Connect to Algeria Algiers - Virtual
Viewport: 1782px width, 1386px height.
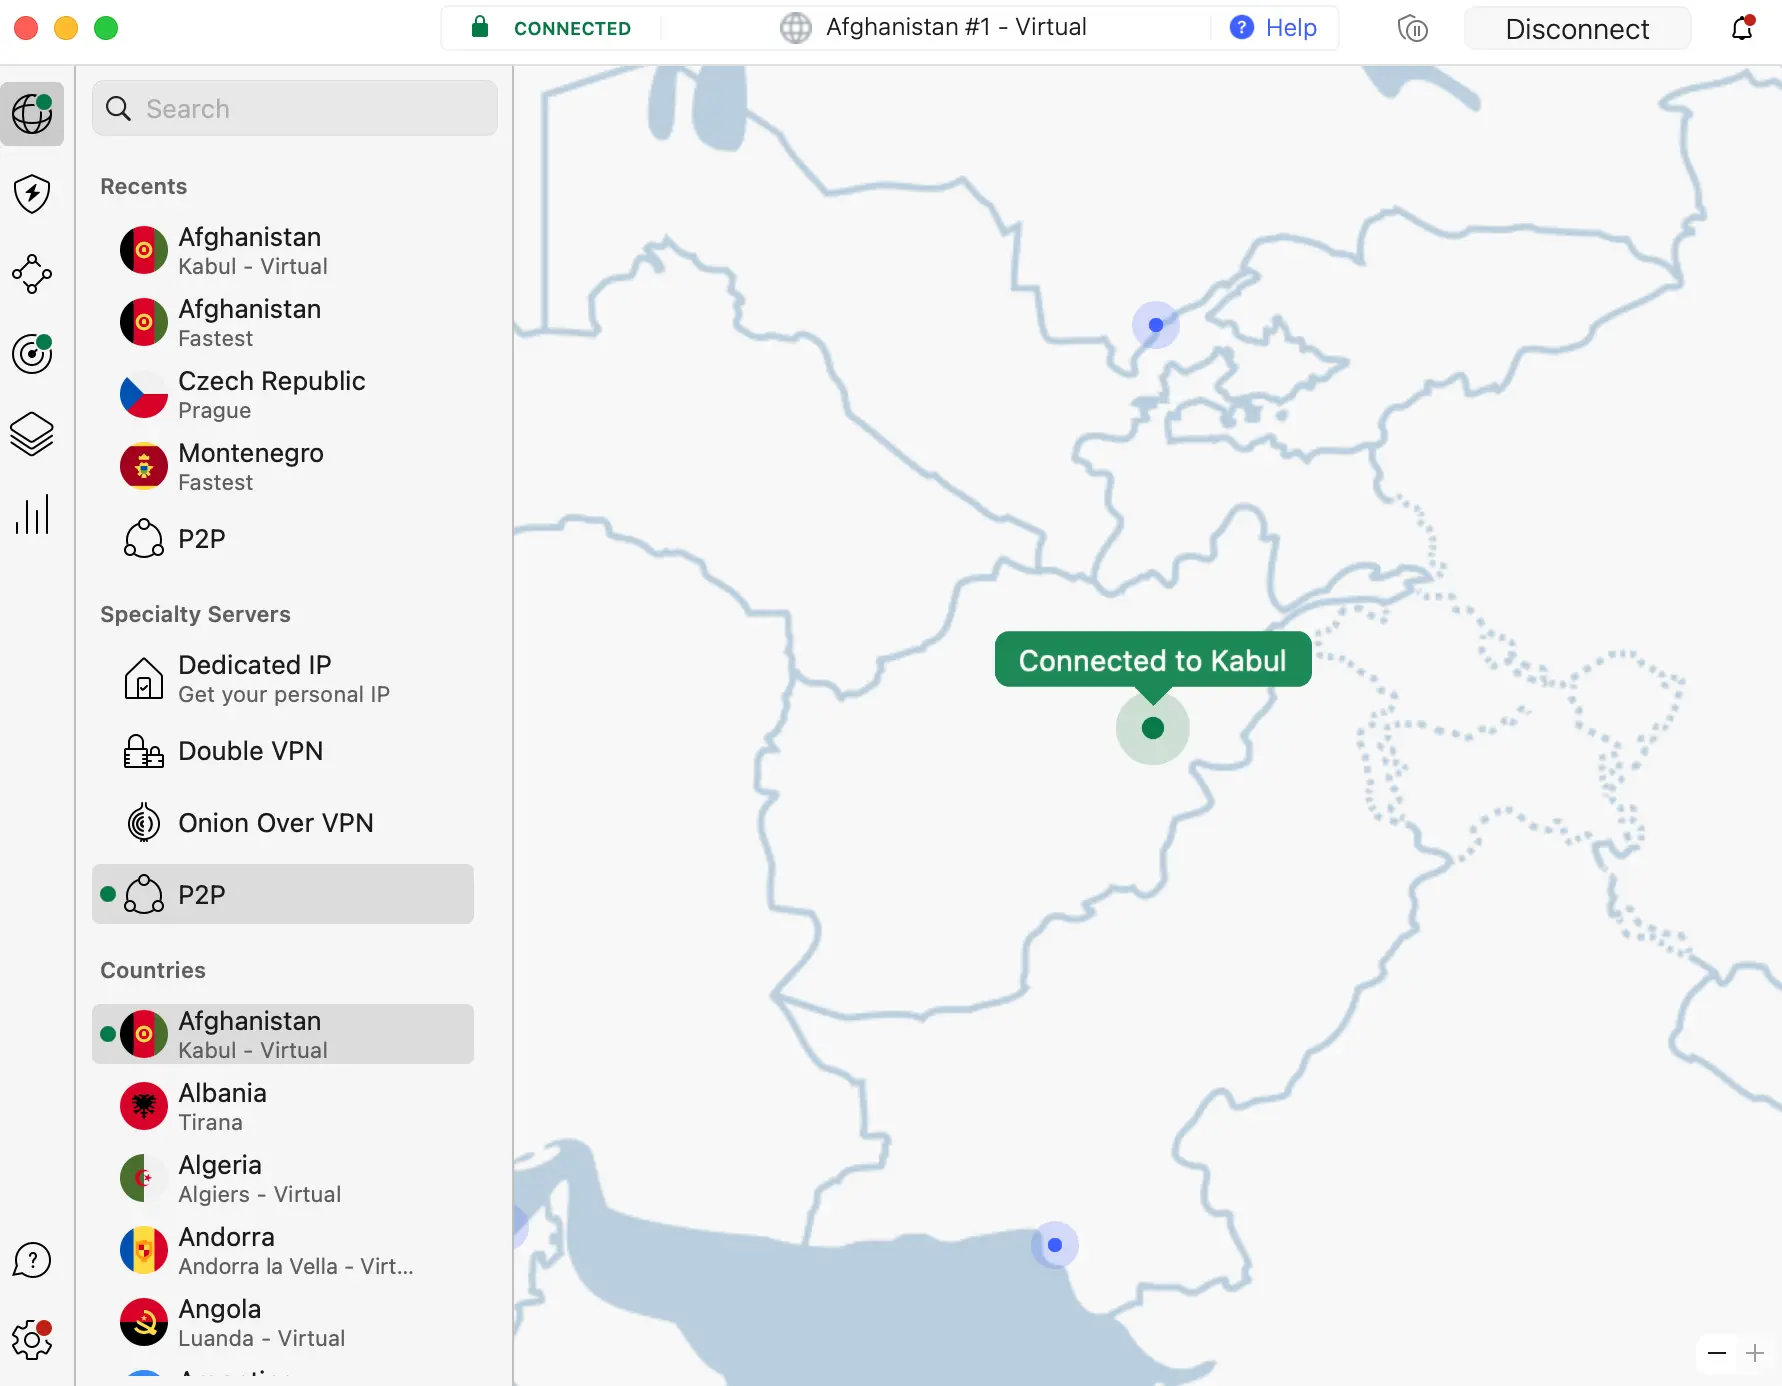click(283, 1179)
